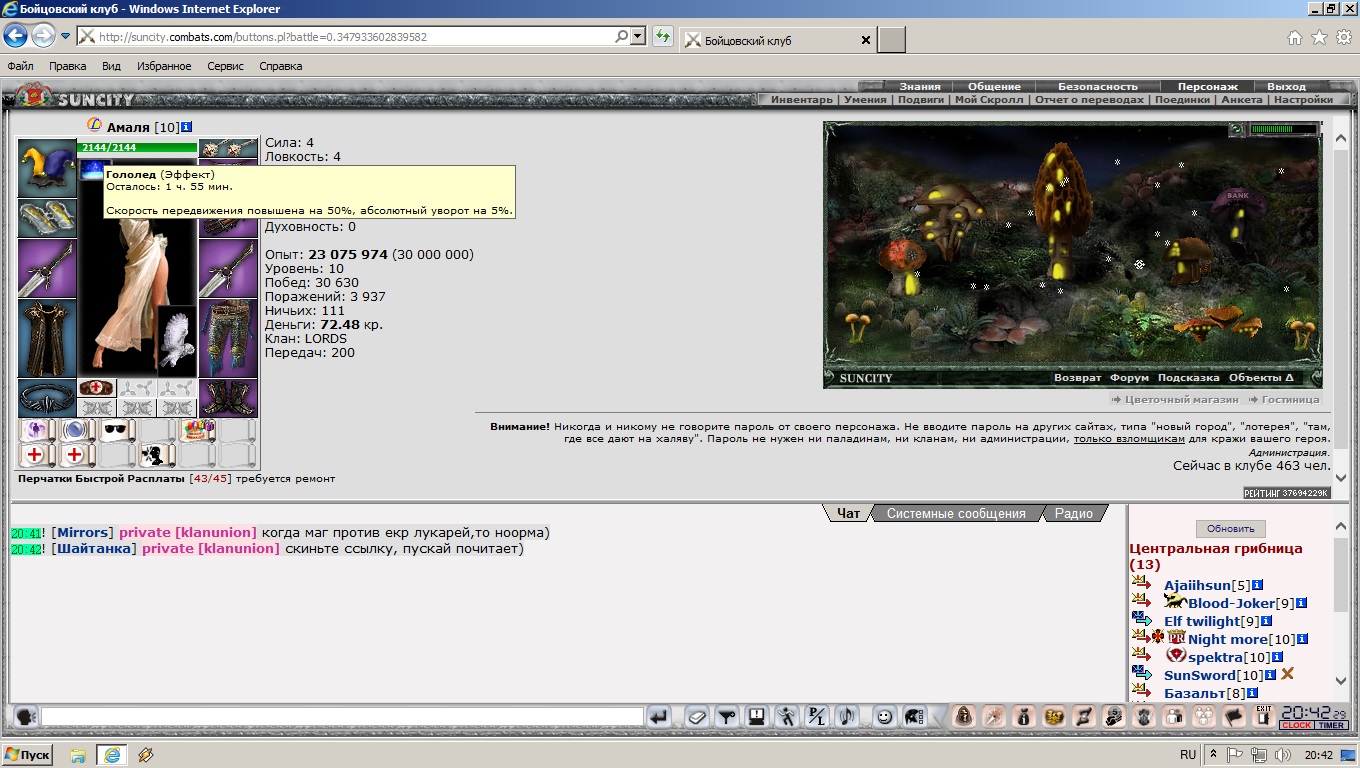Click the green health bar 2144/2144
Screen dimensions: 1360x768
(x=137, y=147)
